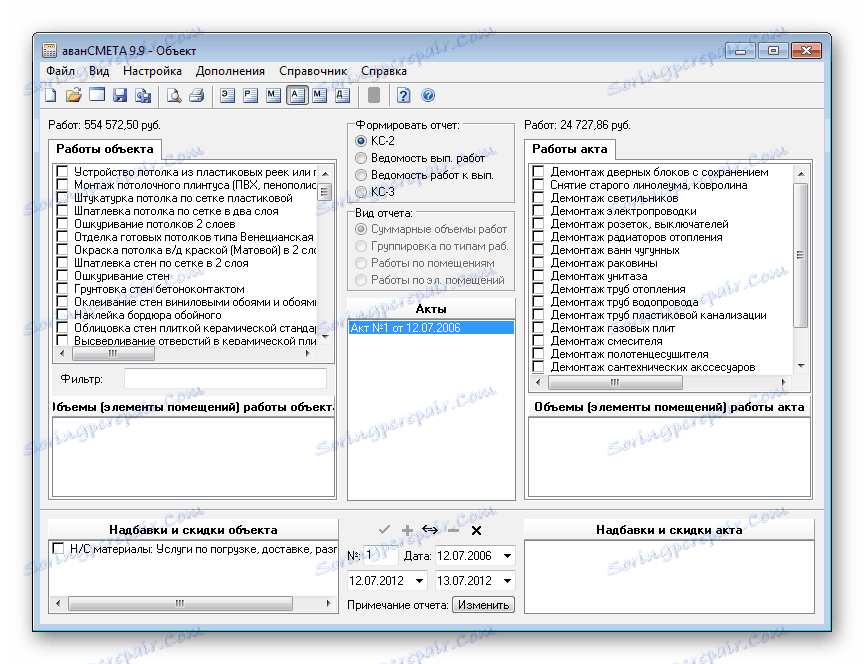Viewport: 864px width, 664px height.
Task: Open the Дата 12.07.2006 dropdown
Action: coord(507,555)
